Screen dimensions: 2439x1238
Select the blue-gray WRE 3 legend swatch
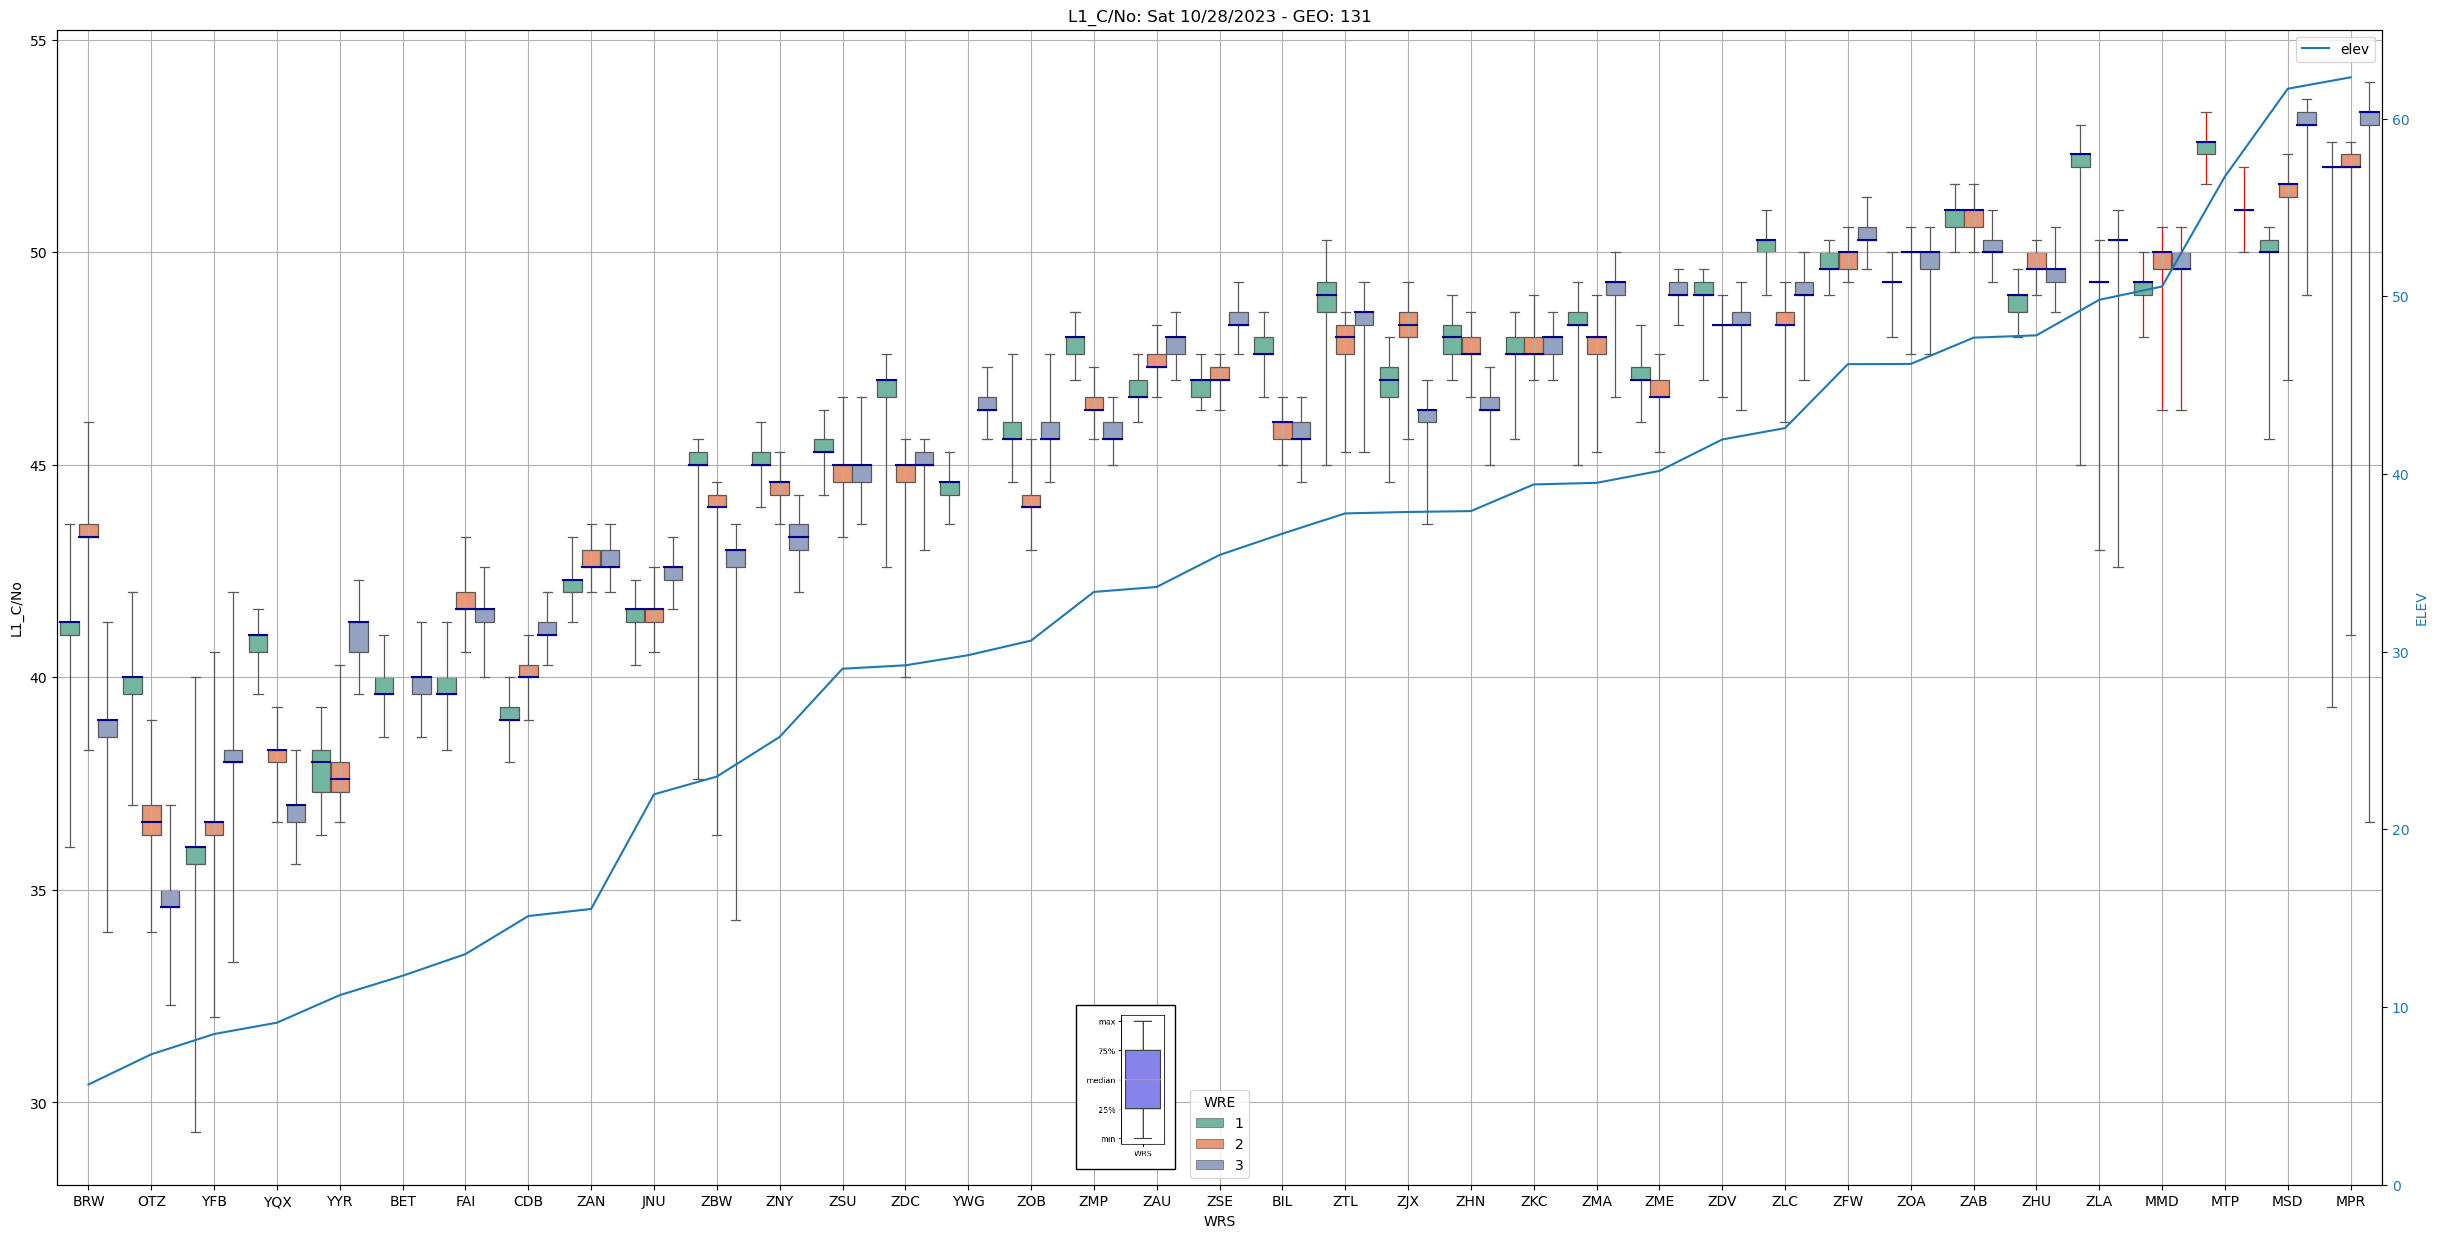coord(1209,1165)
